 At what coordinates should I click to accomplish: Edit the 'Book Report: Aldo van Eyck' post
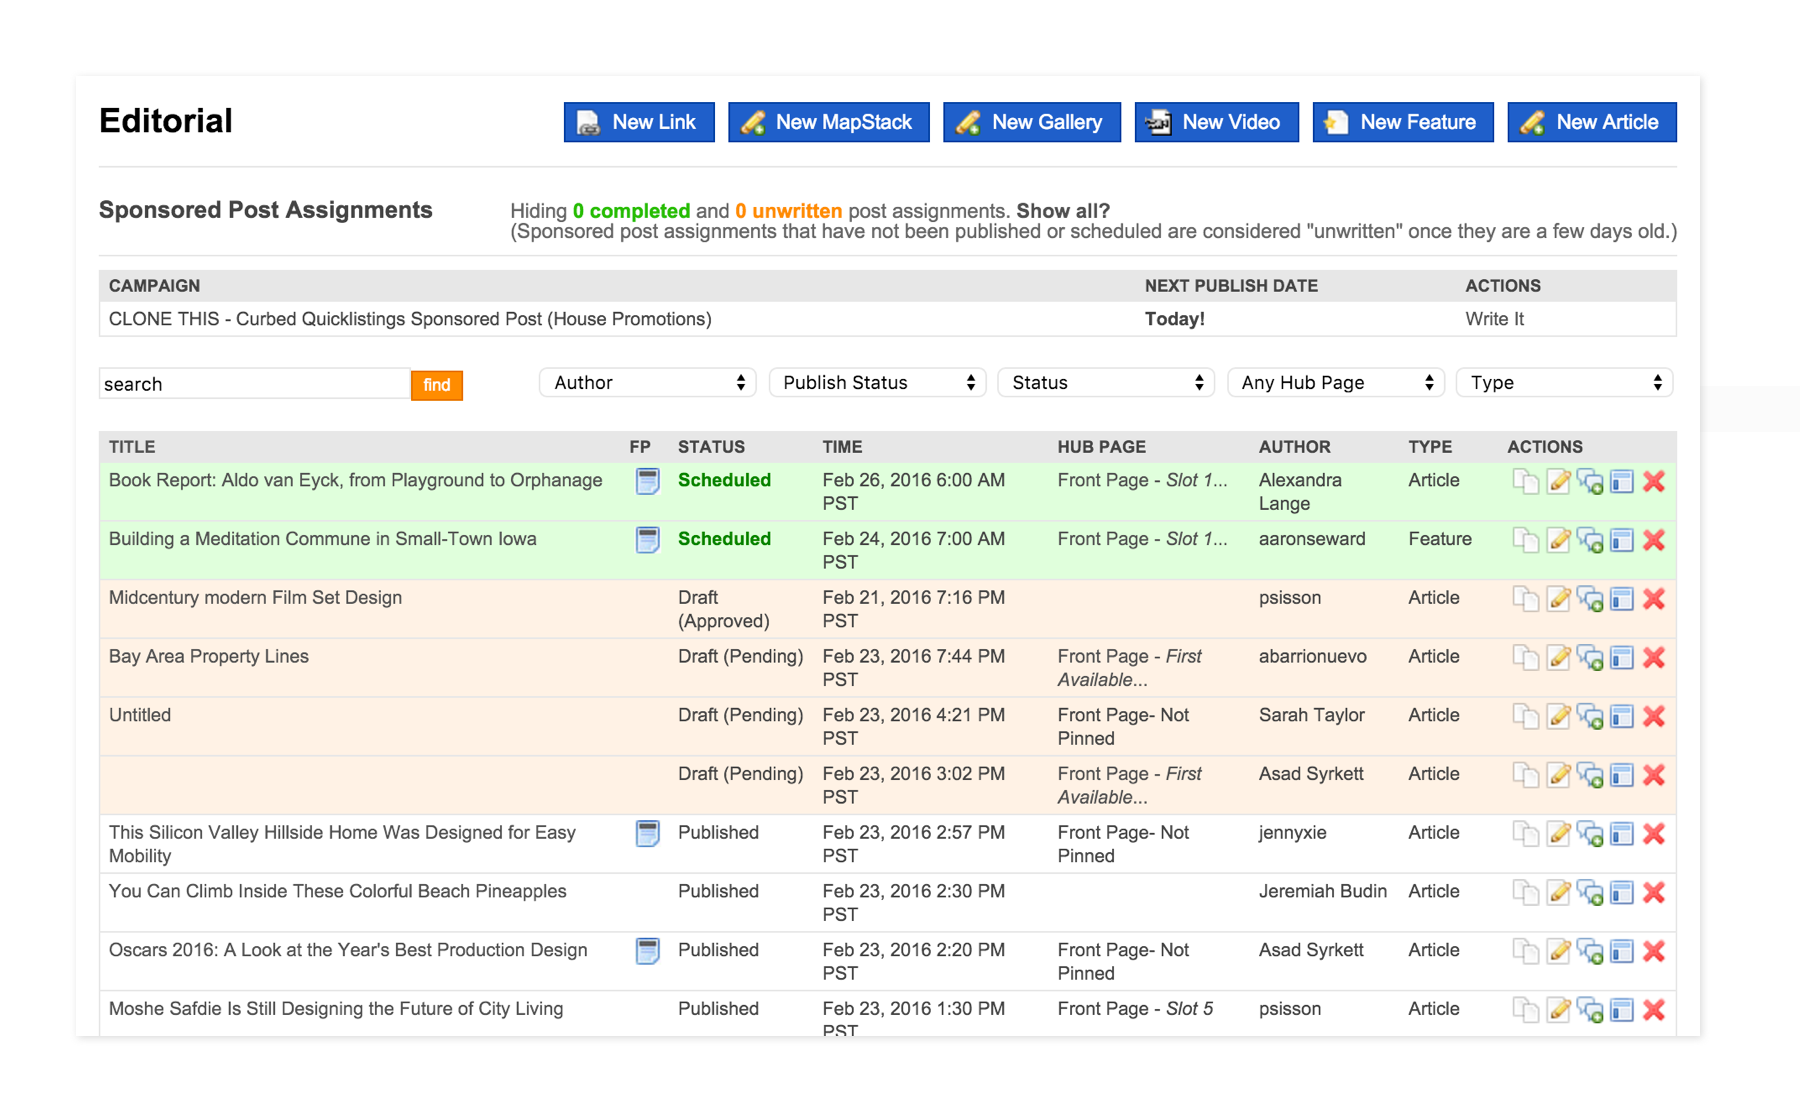click(1558, 482)
